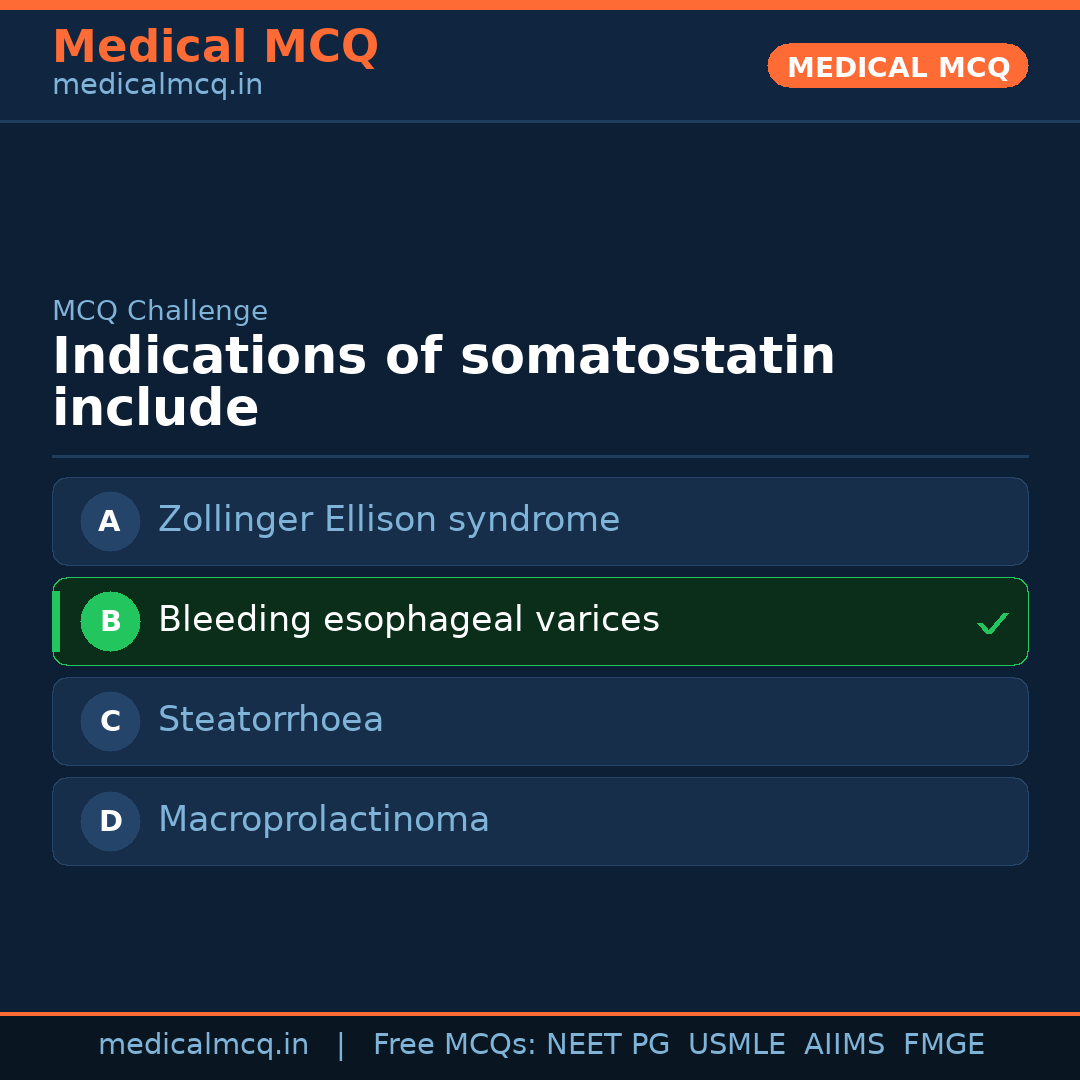Select the FMGE label in the footer
This screenshot has height=1080, width=1080.
pyautogui.click(x=943, y=1045)
